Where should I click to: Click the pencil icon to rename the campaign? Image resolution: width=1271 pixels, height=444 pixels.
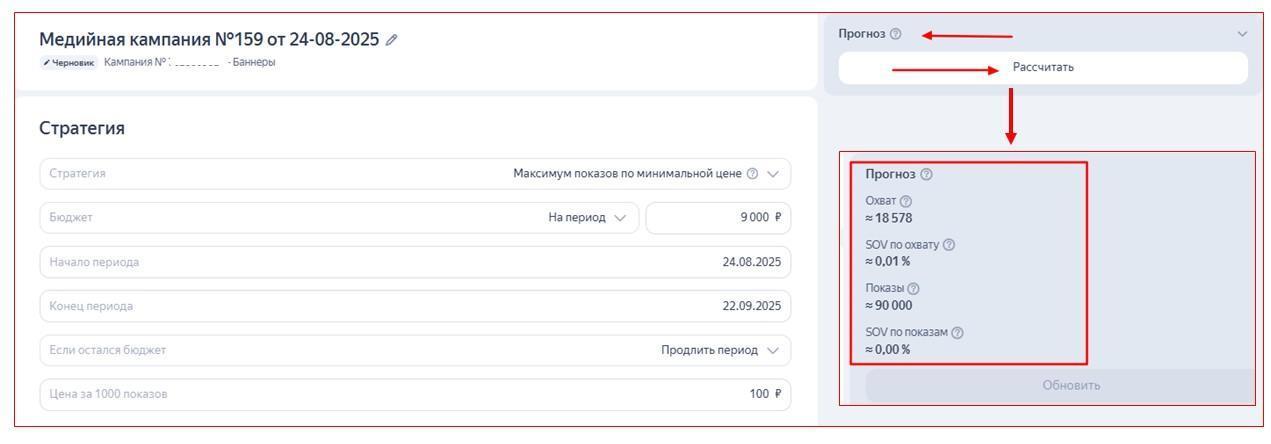[393, 40]
